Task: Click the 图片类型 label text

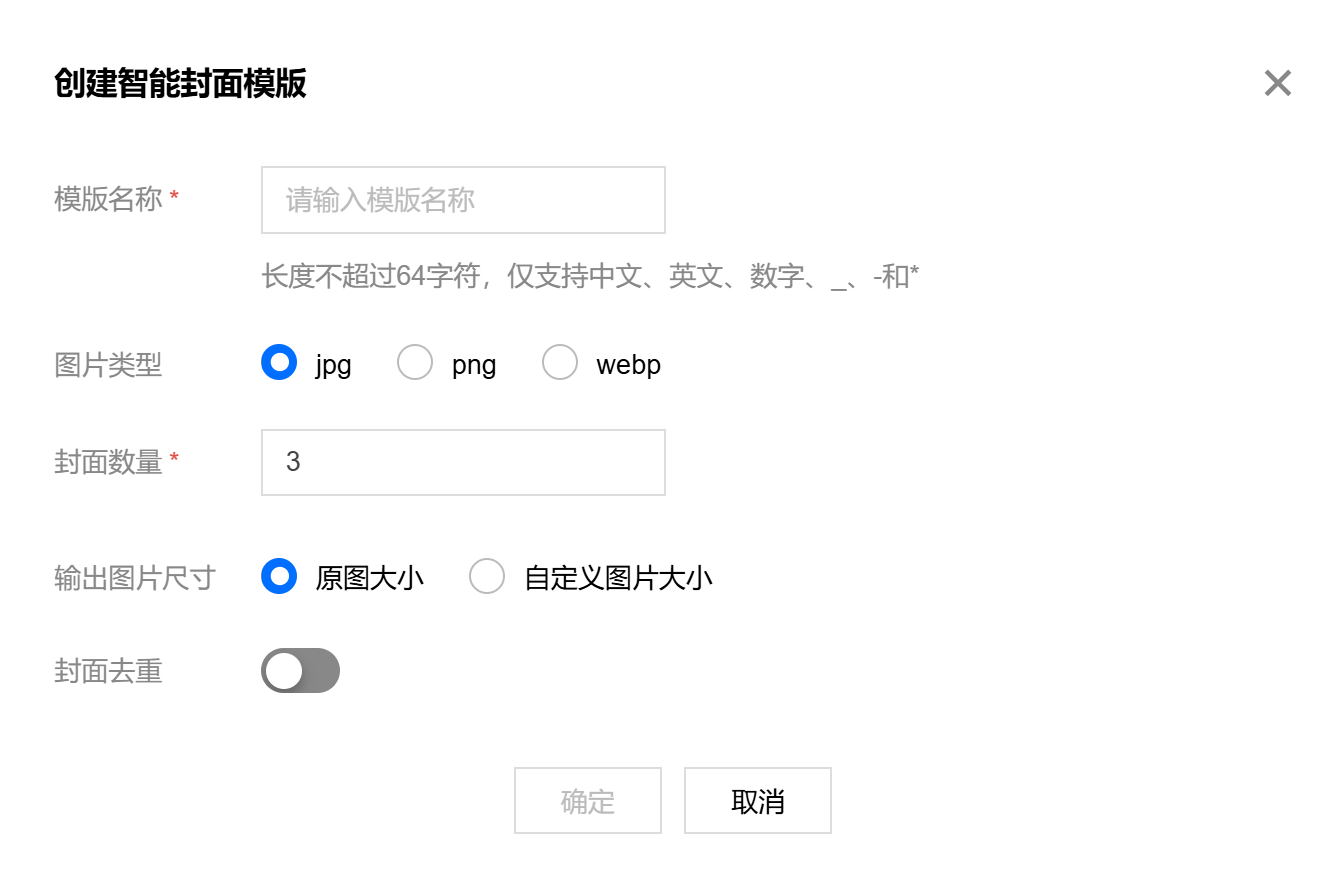Action: 108,365
